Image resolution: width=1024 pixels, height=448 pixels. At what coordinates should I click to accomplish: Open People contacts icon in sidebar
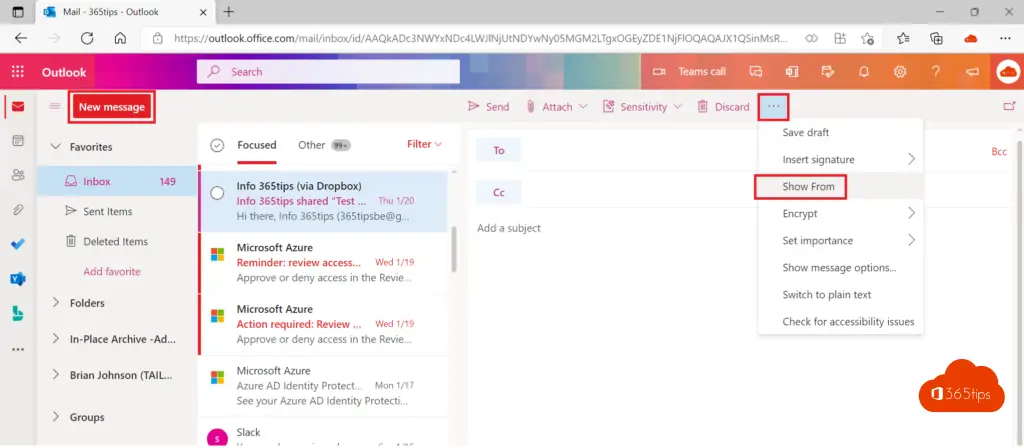(17, 175)
